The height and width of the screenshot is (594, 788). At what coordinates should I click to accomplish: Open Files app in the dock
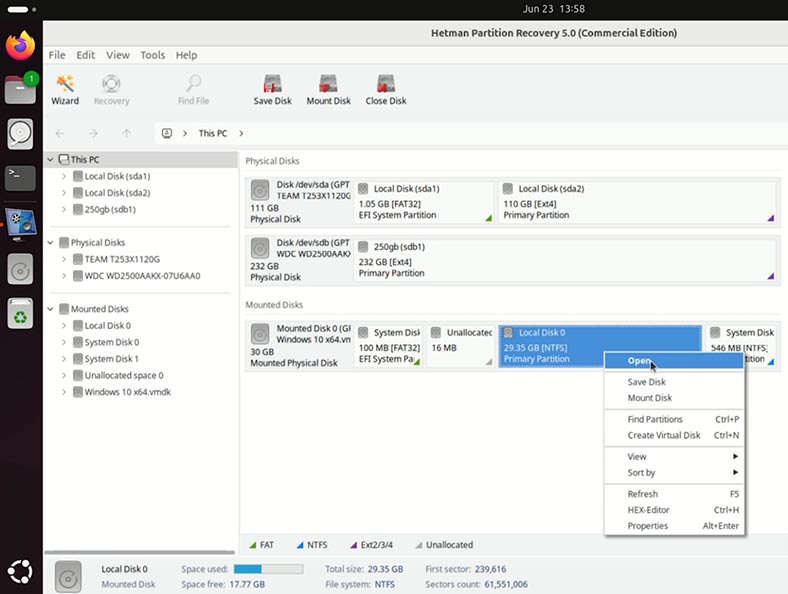[21, 89]
